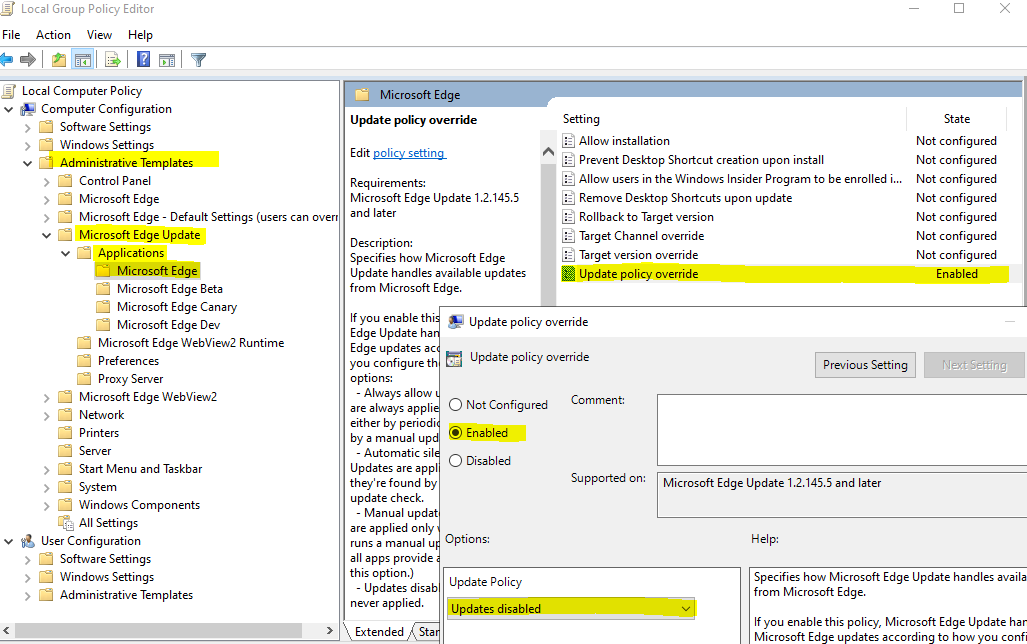Switch to the Extended tab
The image size is (1027, 644).
tap(379, 632)
